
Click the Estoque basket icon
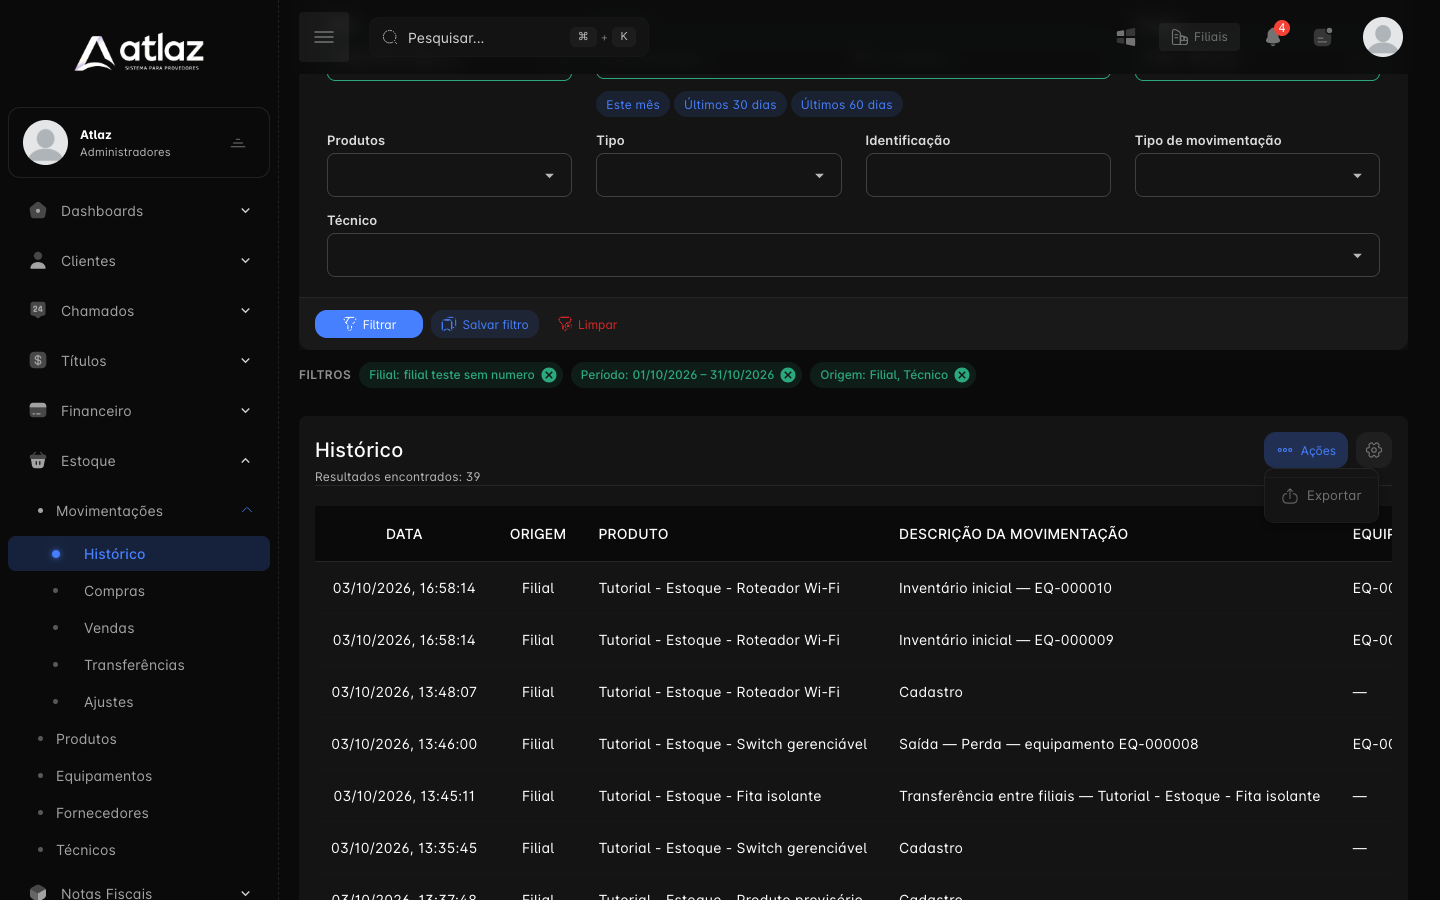pyautogui.click(x=38, y=461)
